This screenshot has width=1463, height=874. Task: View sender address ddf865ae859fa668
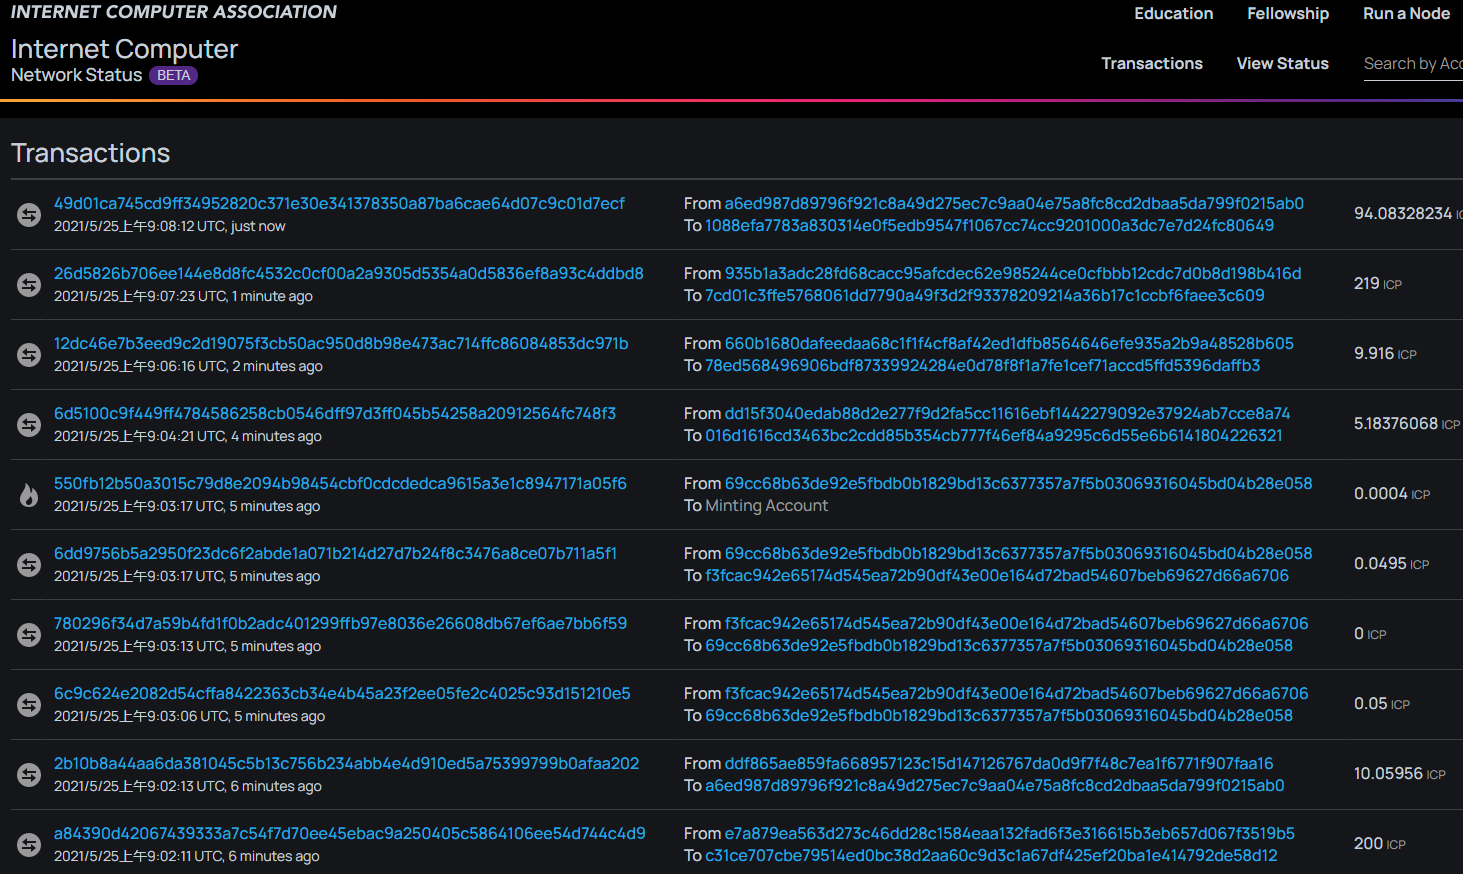click(999, 763)
